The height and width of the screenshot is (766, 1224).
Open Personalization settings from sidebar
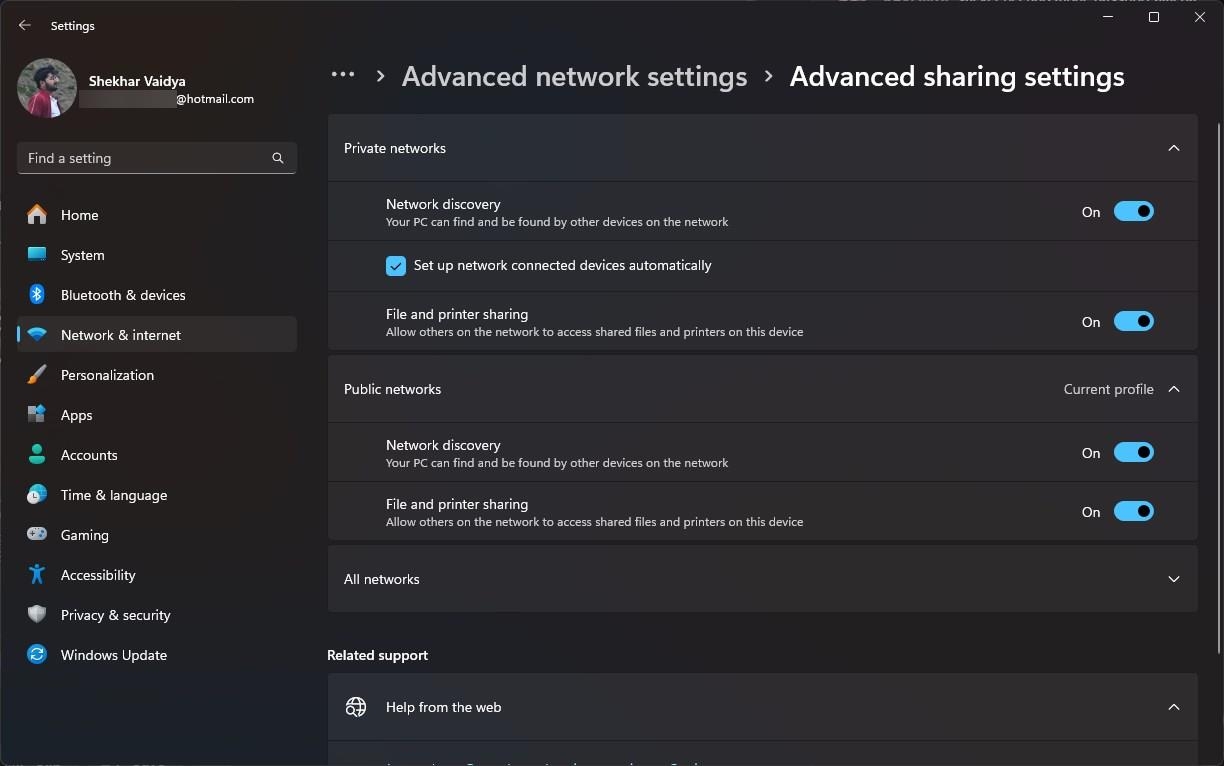tap(107, 374)
